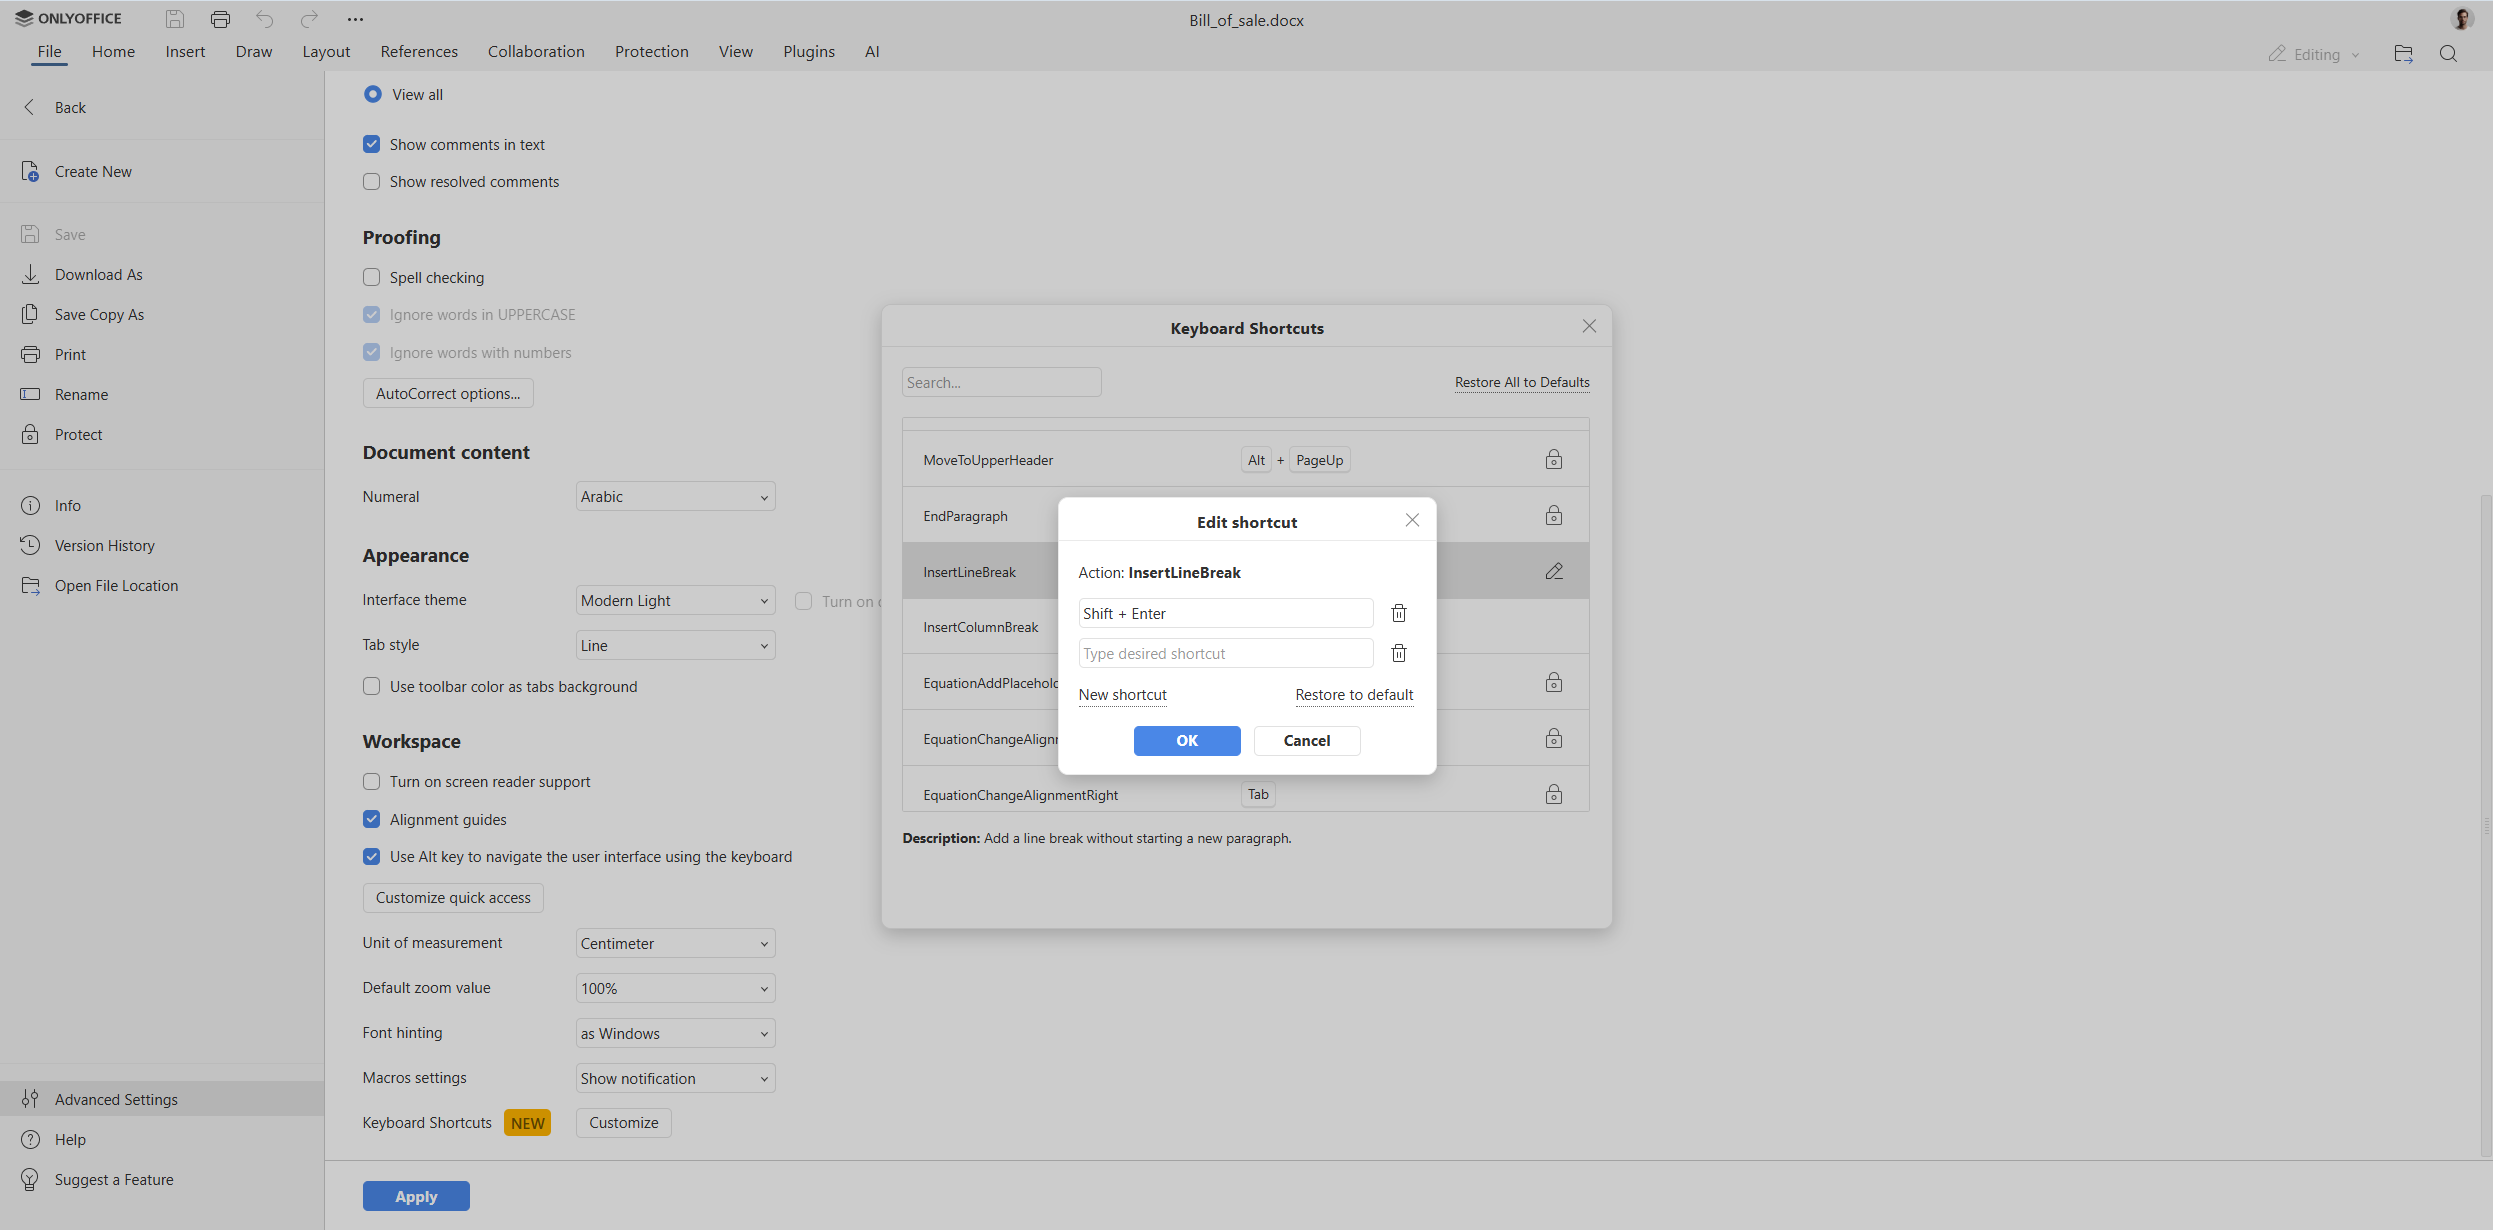Click the Redo arrow icon
2493x1230 pixels.
[x=308, y=18]
